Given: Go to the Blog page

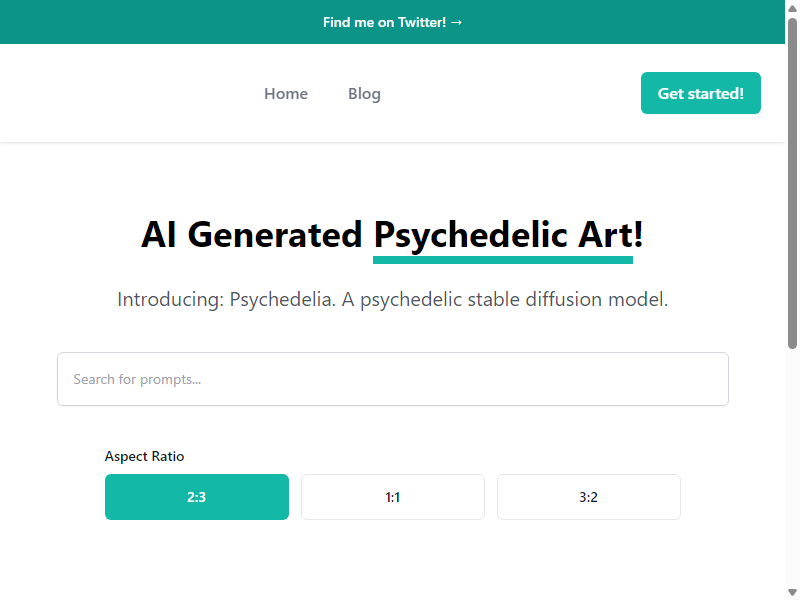Looking at the screenshot, I should [364, 94].
